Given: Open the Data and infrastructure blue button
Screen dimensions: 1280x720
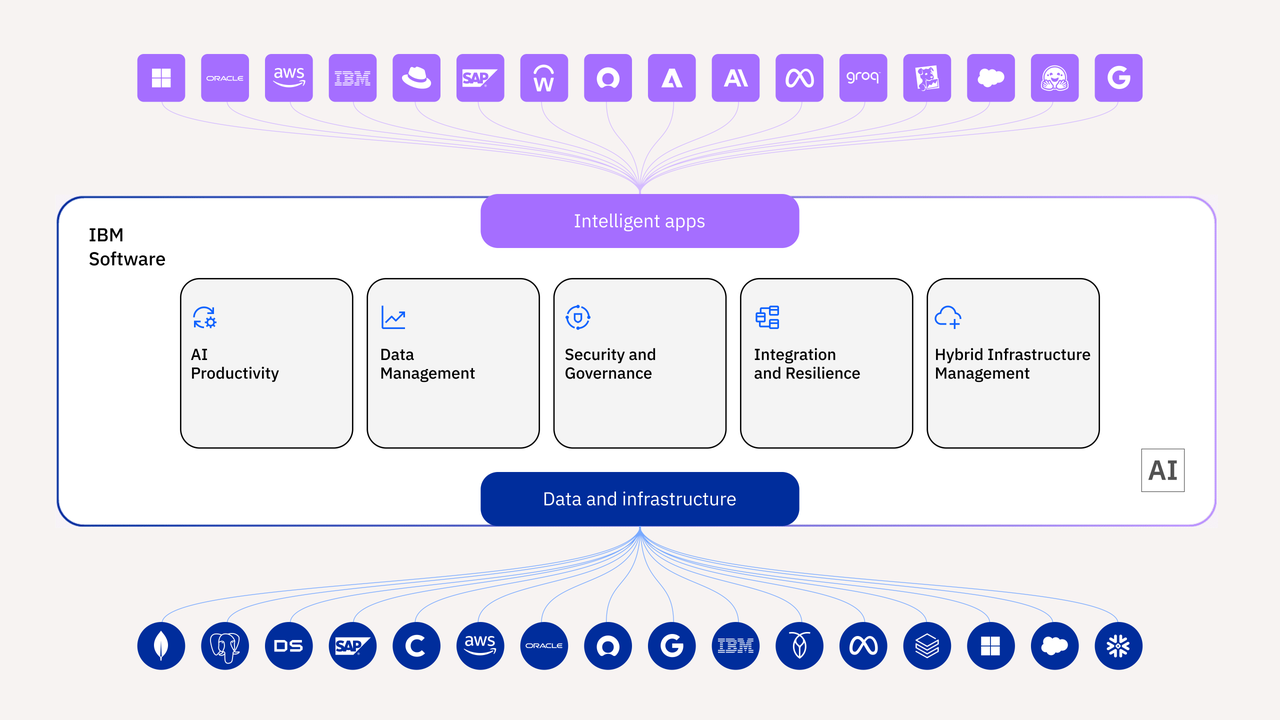Looking at the screenshot, I should pyautogui.click(x=640, y=499).
